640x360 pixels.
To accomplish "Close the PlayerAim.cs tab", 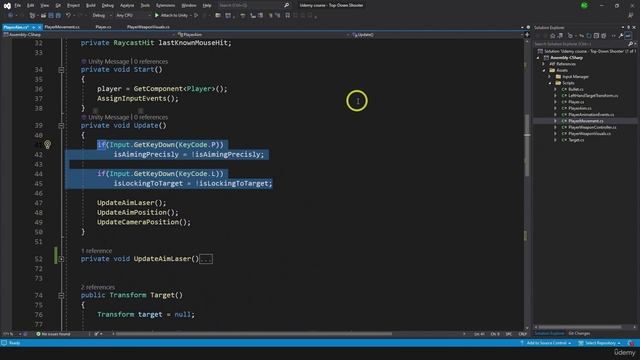I will click(40, 27).
